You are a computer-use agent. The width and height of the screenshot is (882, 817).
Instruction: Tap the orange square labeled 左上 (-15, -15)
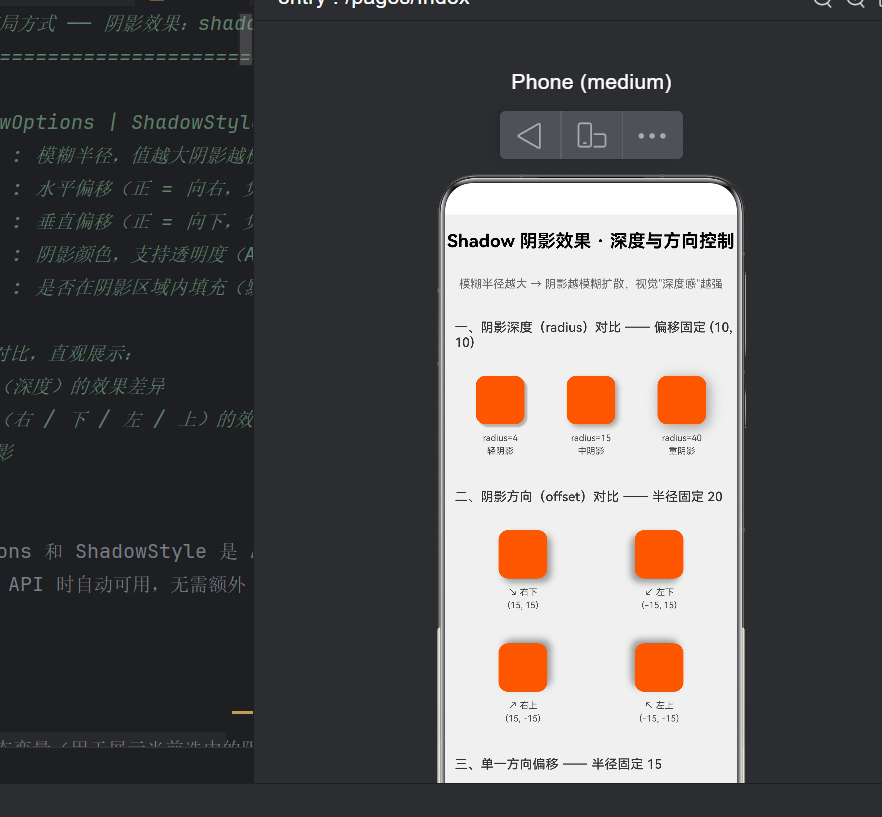click(x=659, y=667)
